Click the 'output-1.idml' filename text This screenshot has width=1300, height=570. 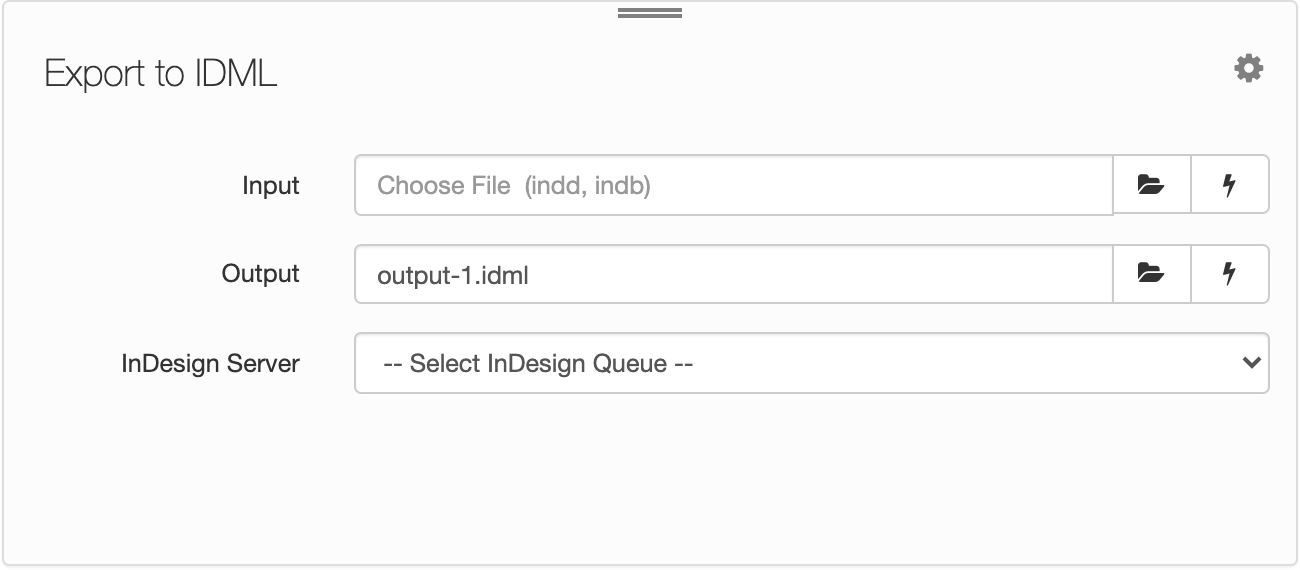(453, 276)
